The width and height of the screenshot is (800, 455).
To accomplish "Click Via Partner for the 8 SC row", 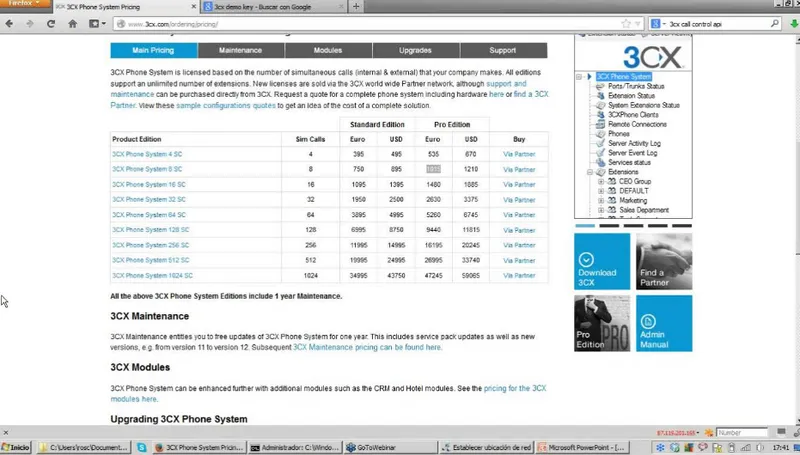I will point(519,169).
